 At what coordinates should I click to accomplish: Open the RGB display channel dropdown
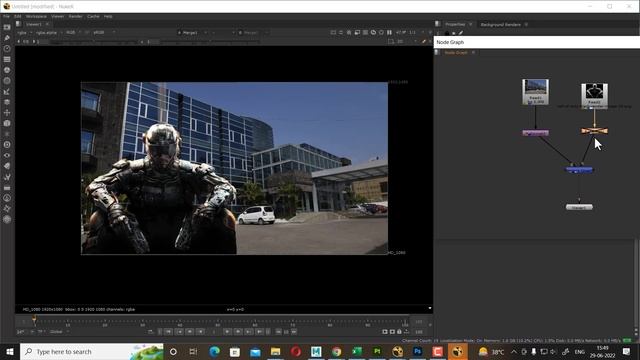73,32
